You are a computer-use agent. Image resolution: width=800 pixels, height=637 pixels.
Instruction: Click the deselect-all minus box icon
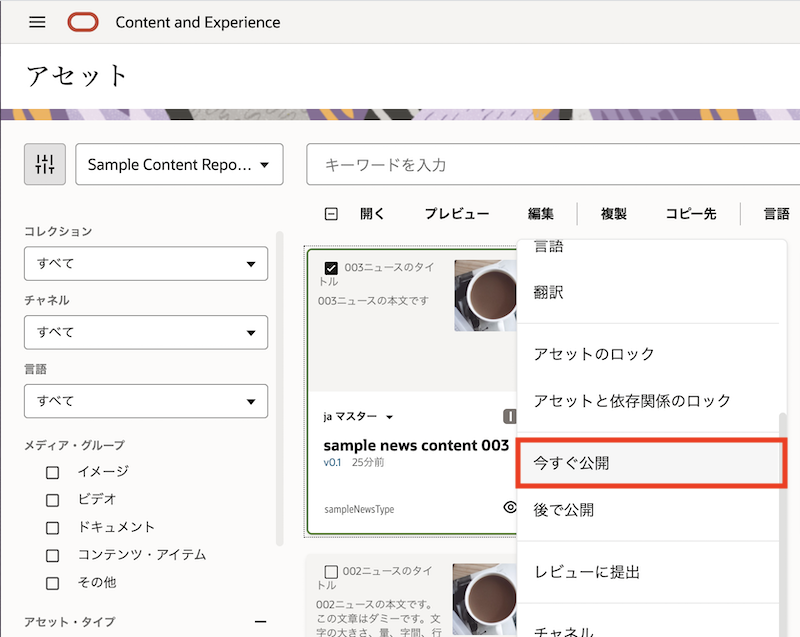click(x=331, y=214)
